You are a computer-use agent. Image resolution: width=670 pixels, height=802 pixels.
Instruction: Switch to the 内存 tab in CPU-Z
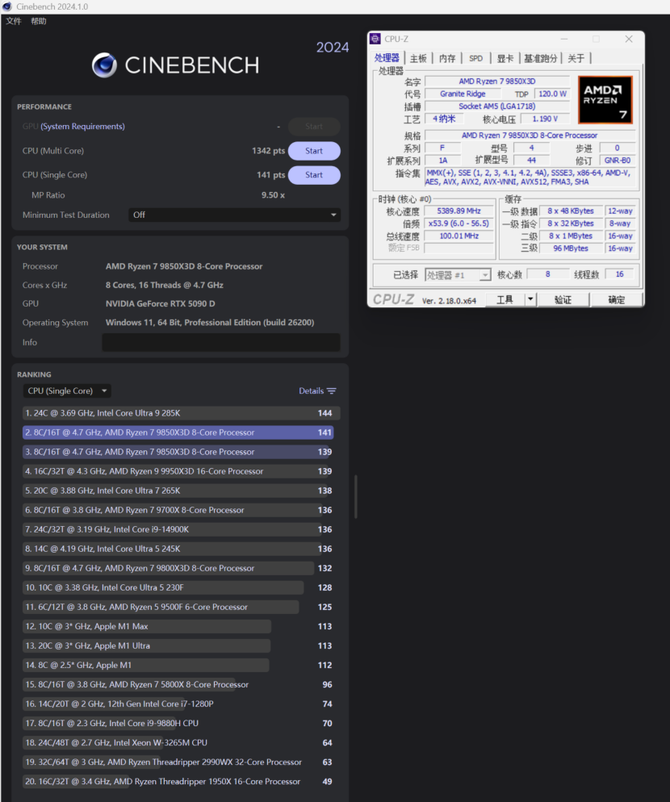[447, 59]
